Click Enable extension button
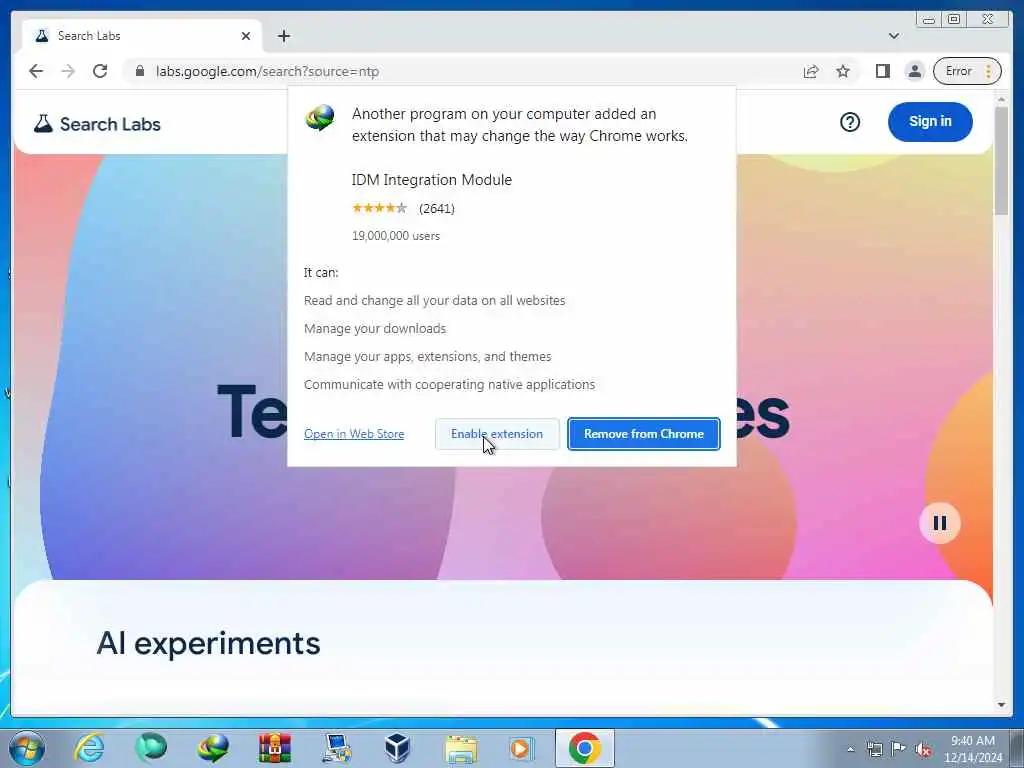The width and height of the screenshot is (1024, 768). [497, 434]
